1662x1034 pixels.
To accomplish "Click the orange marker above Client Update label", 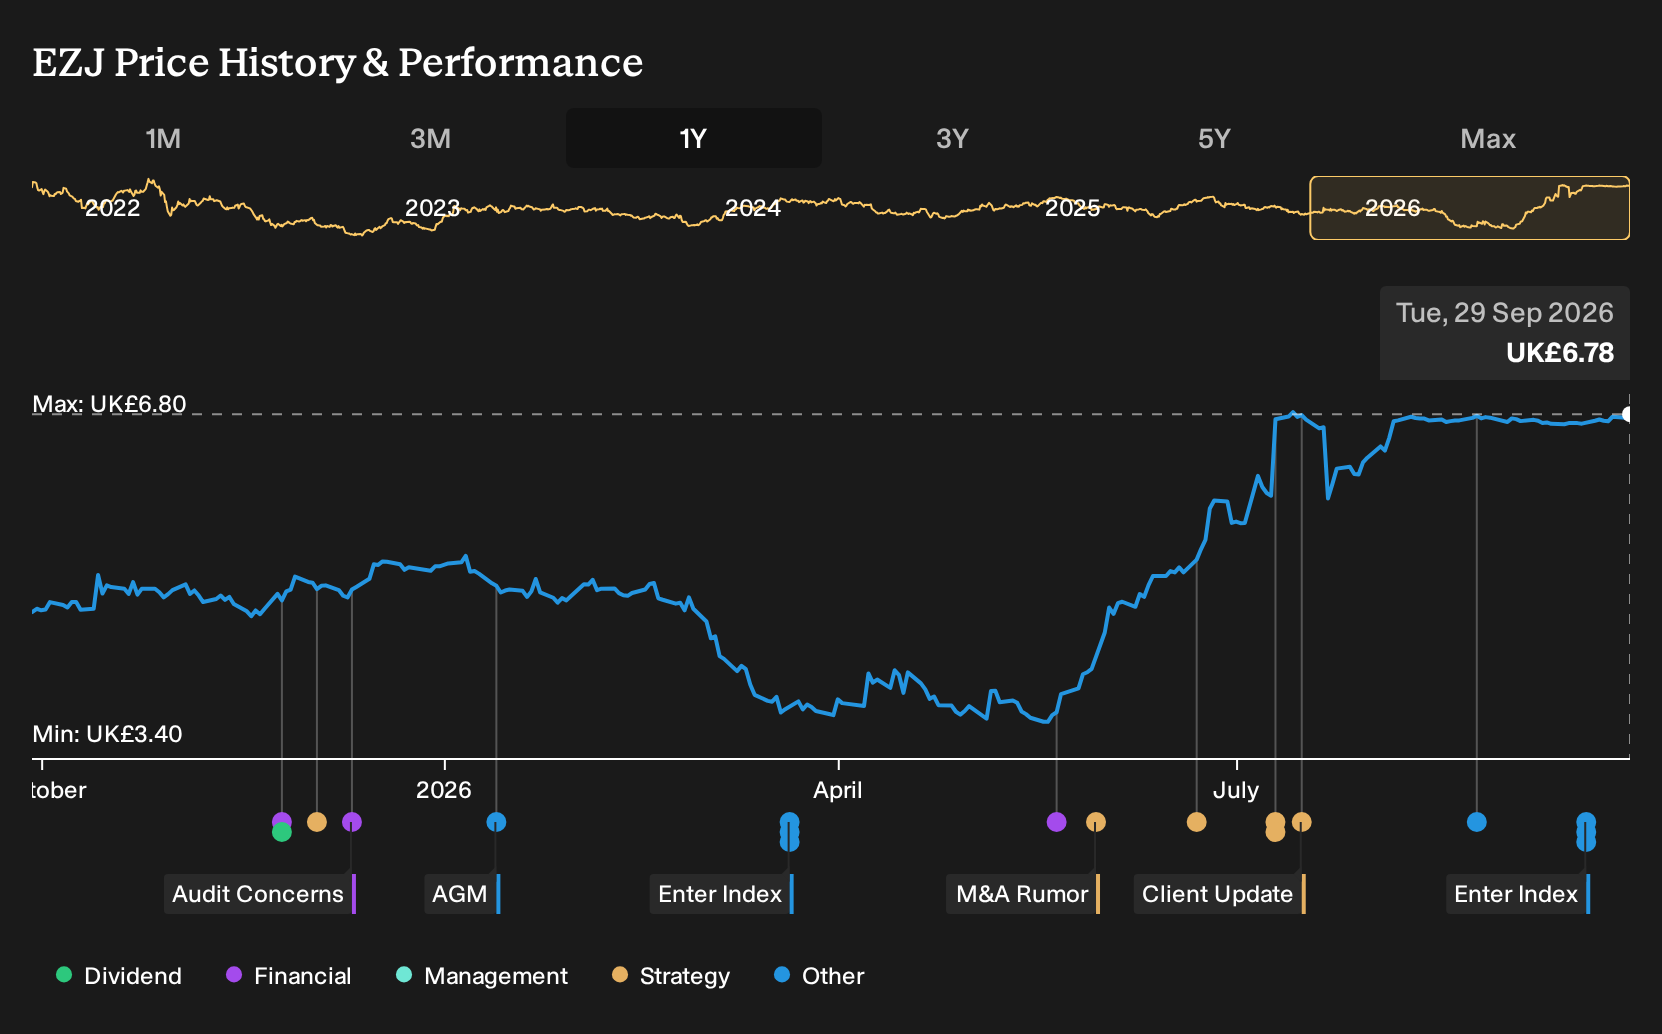I will (1301, 822).
